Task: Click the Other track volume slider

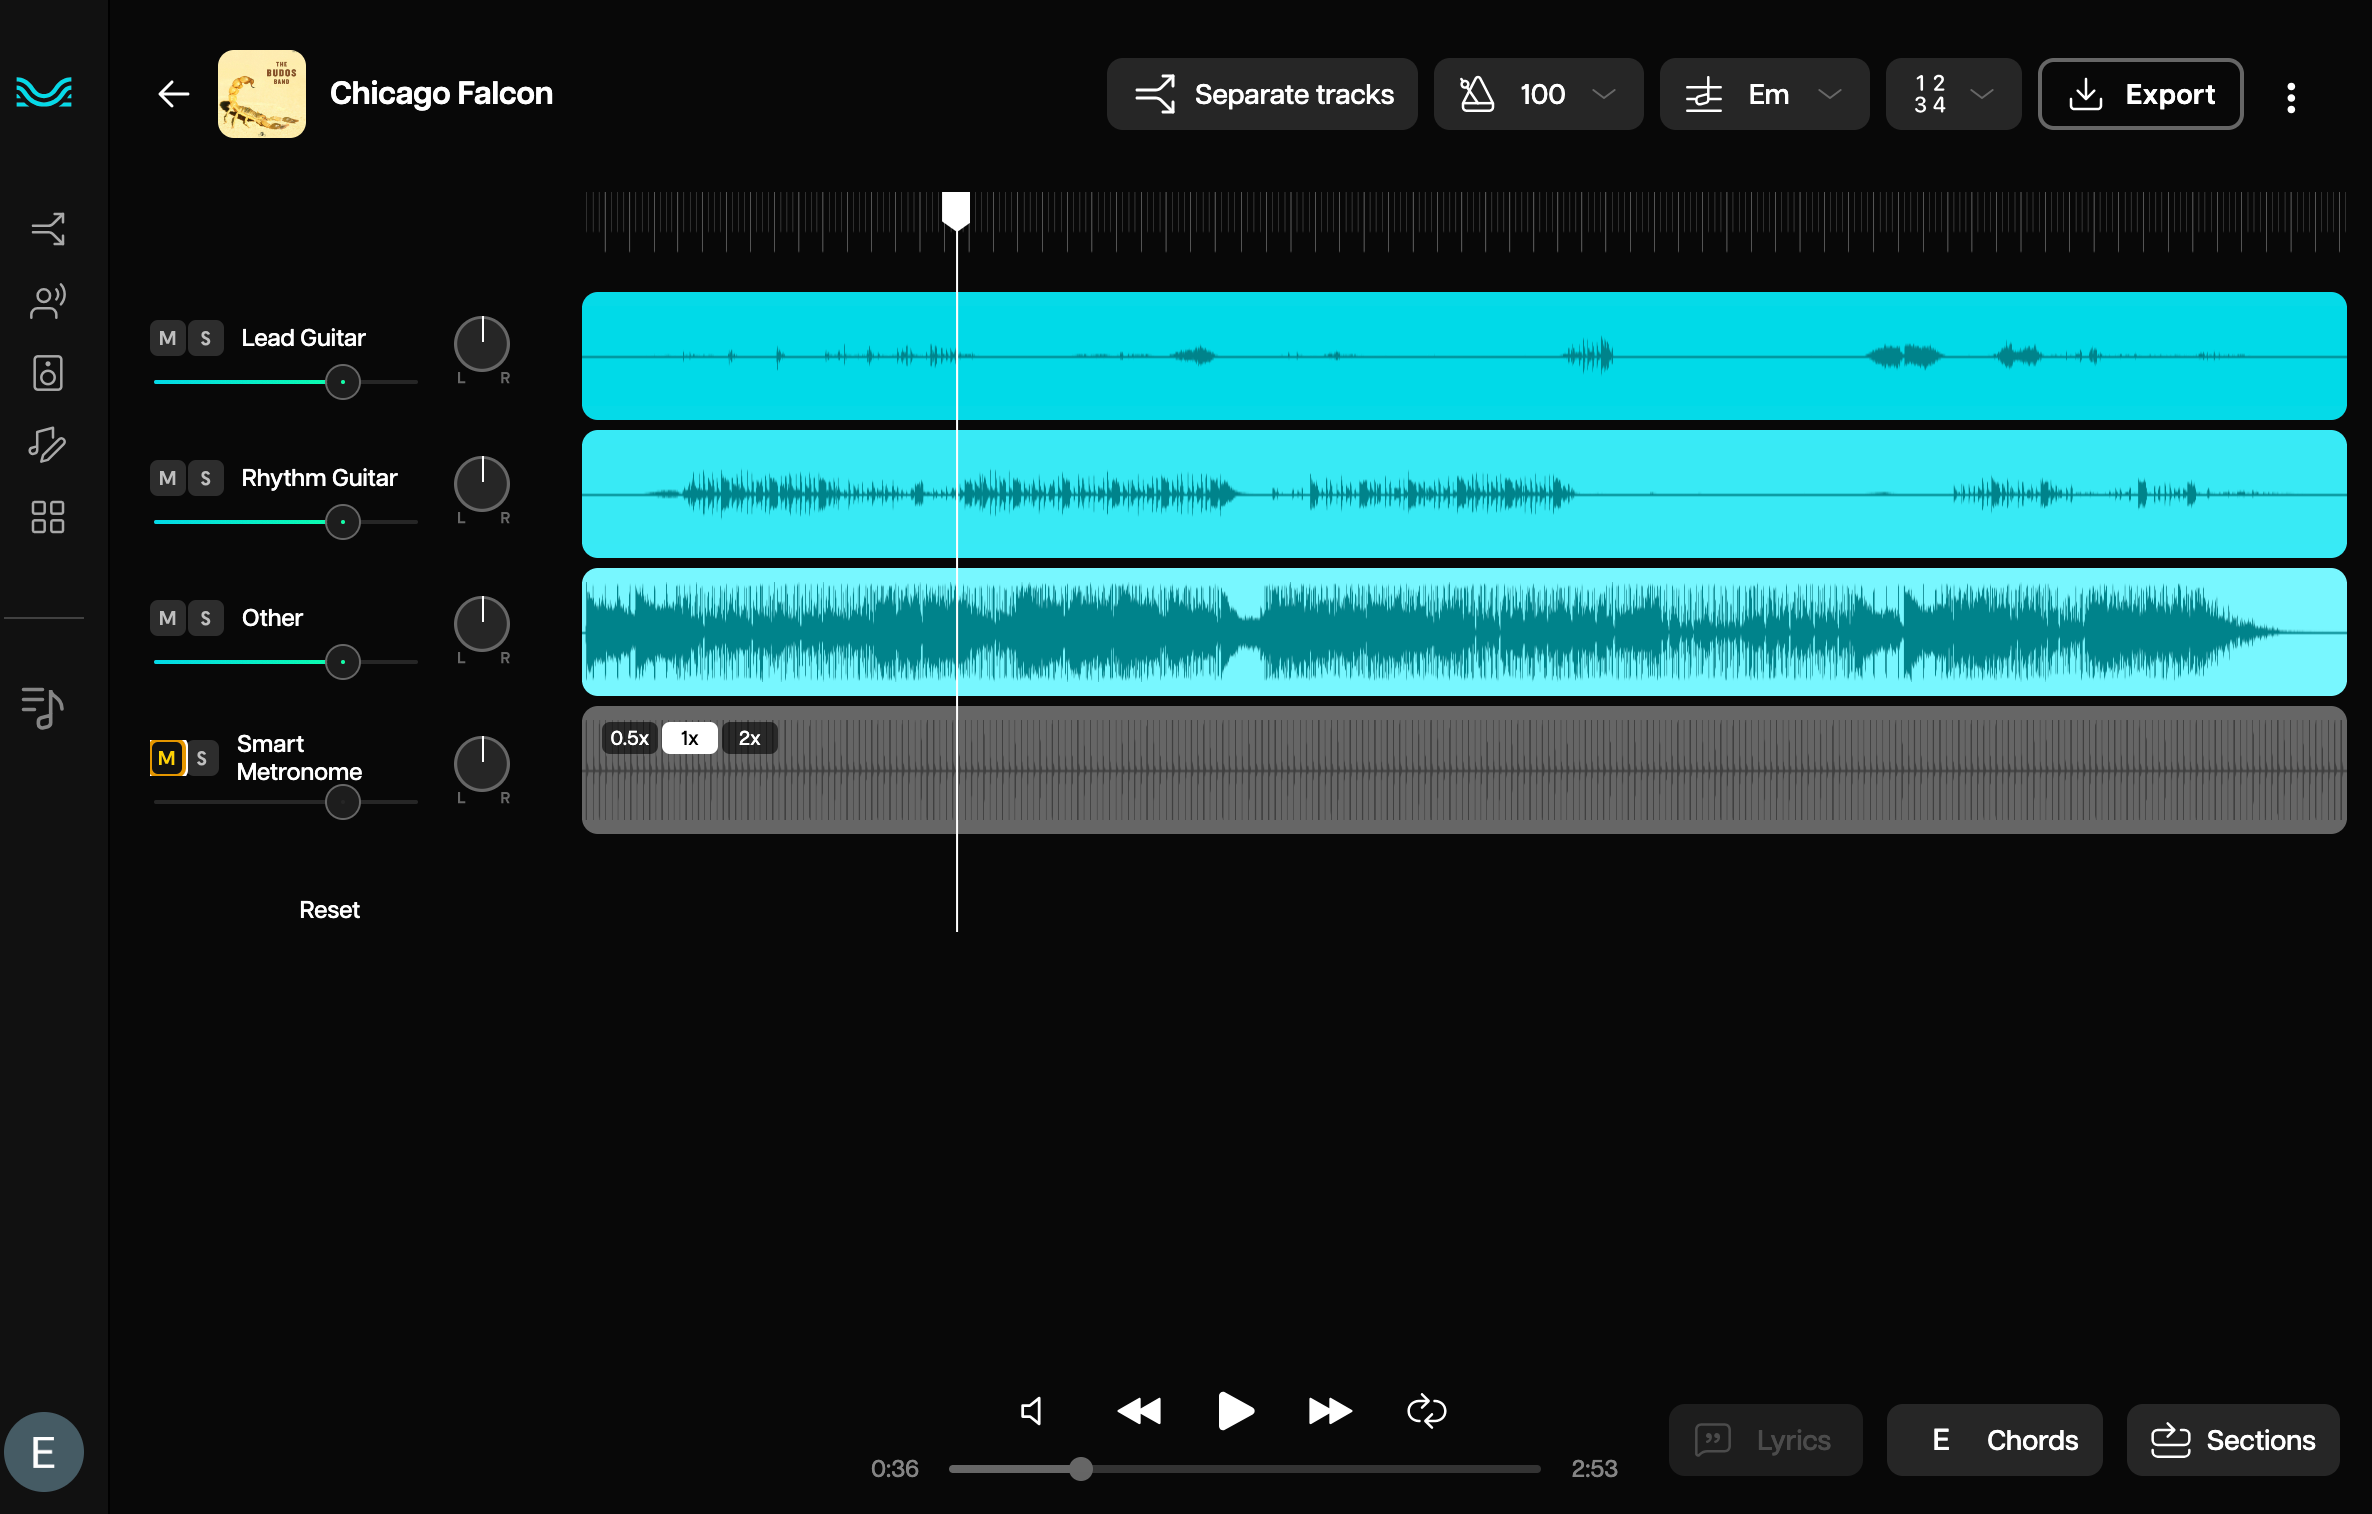Action: coord(343,662)
